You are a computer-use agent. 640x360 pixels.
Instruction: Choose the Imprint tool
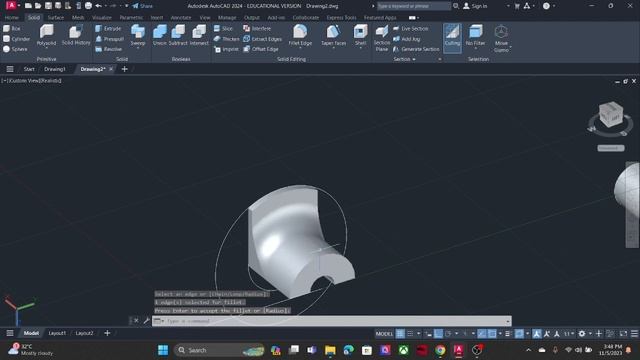(x=226, y=49)
